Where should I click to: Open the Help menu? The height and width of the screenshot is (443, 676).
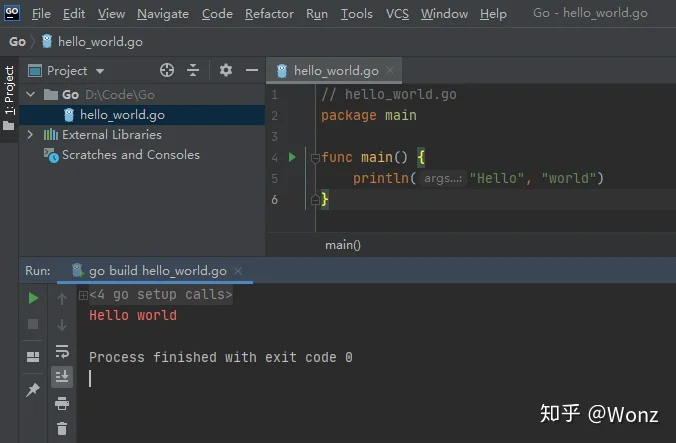[x=493, y=14]
